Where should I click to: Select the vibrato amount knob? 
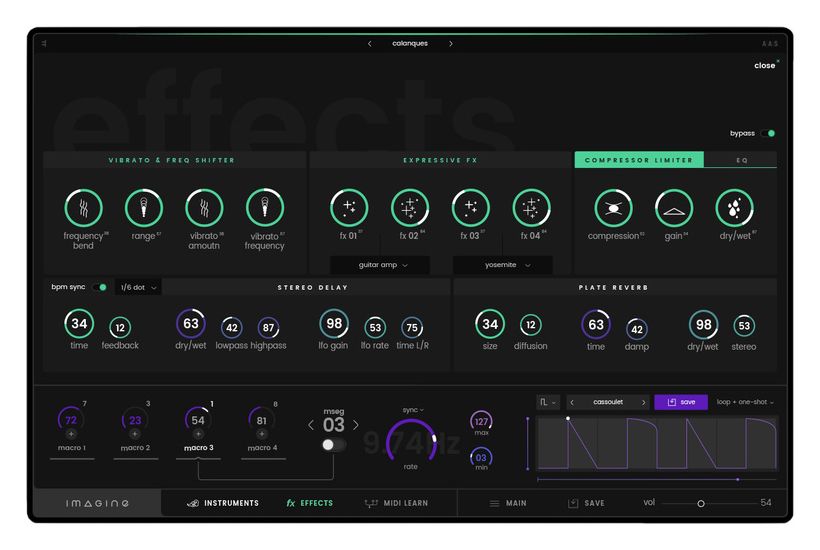[x=204, y=208]
